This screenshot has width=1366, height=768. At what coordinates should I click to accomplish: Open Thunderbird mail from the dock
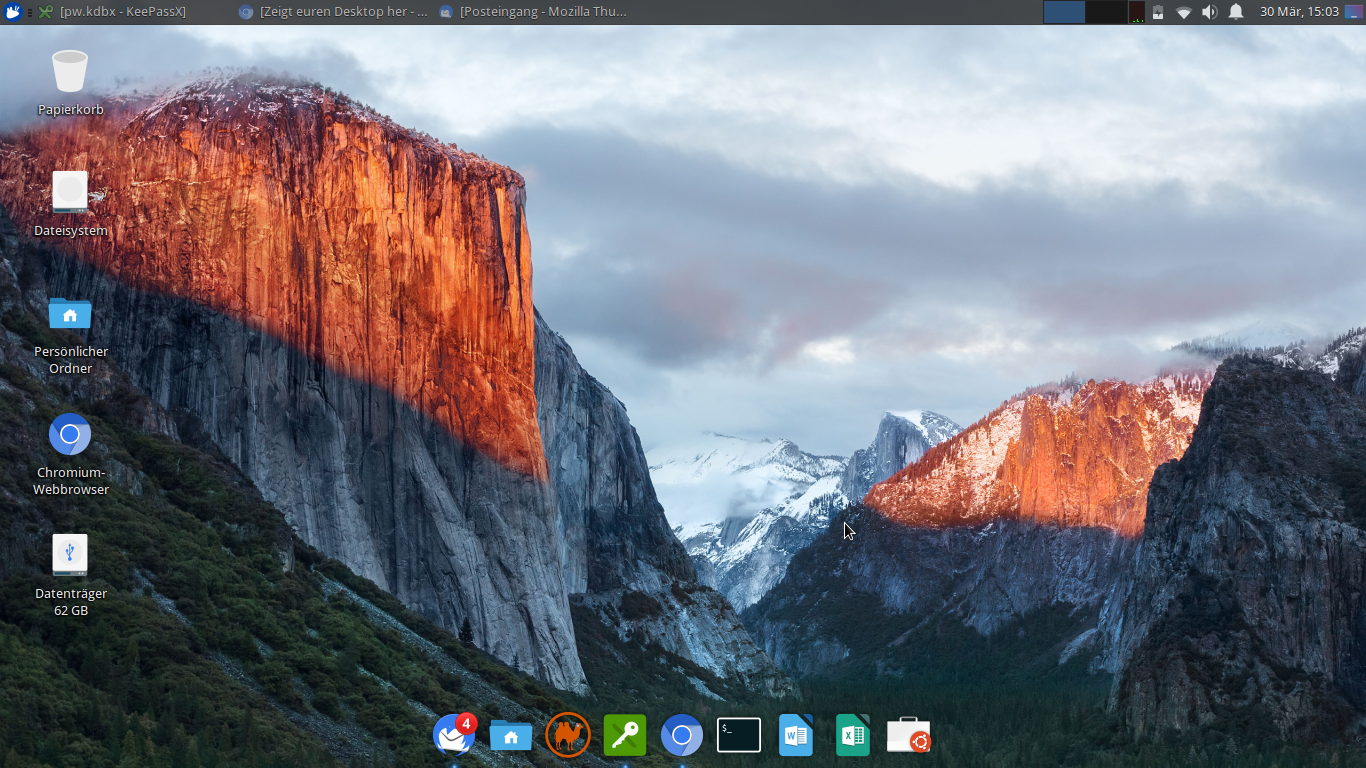tap(454, 735)
